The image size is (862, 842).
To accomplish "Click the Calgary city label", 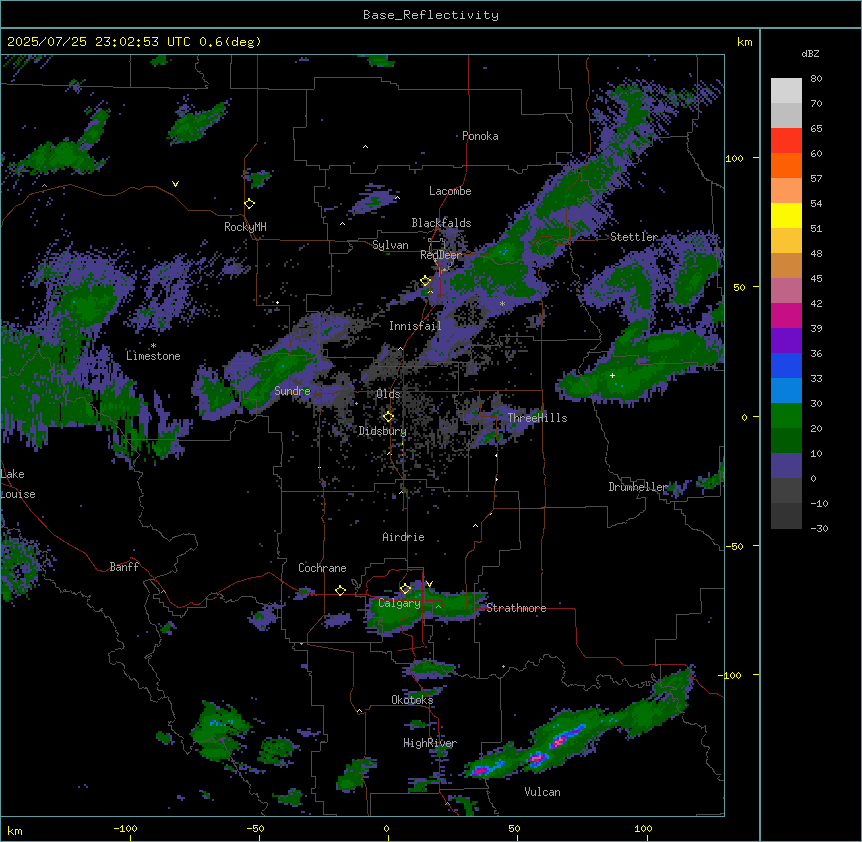I will pyautogui.click(x=399, y=603).
